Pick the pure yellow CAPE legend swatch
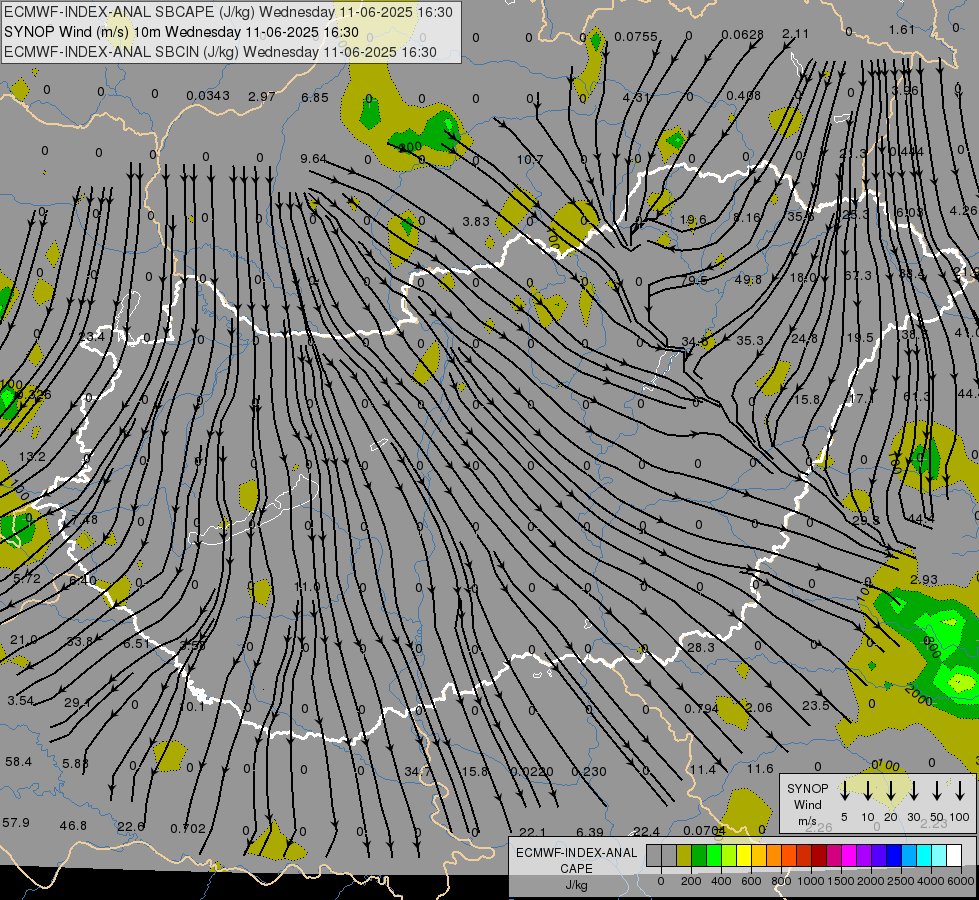 744,856
